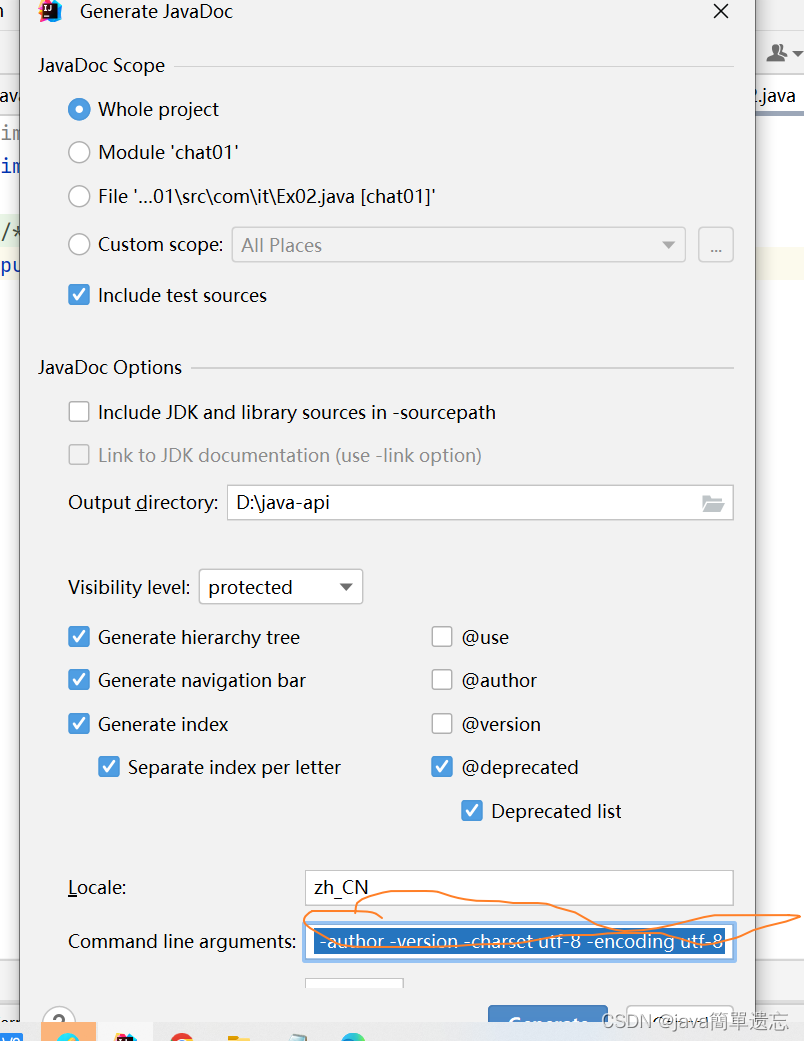Enable the @author checkbox
The width and height of the screenshot is (804, 1041).
click(x=442, y=680)
